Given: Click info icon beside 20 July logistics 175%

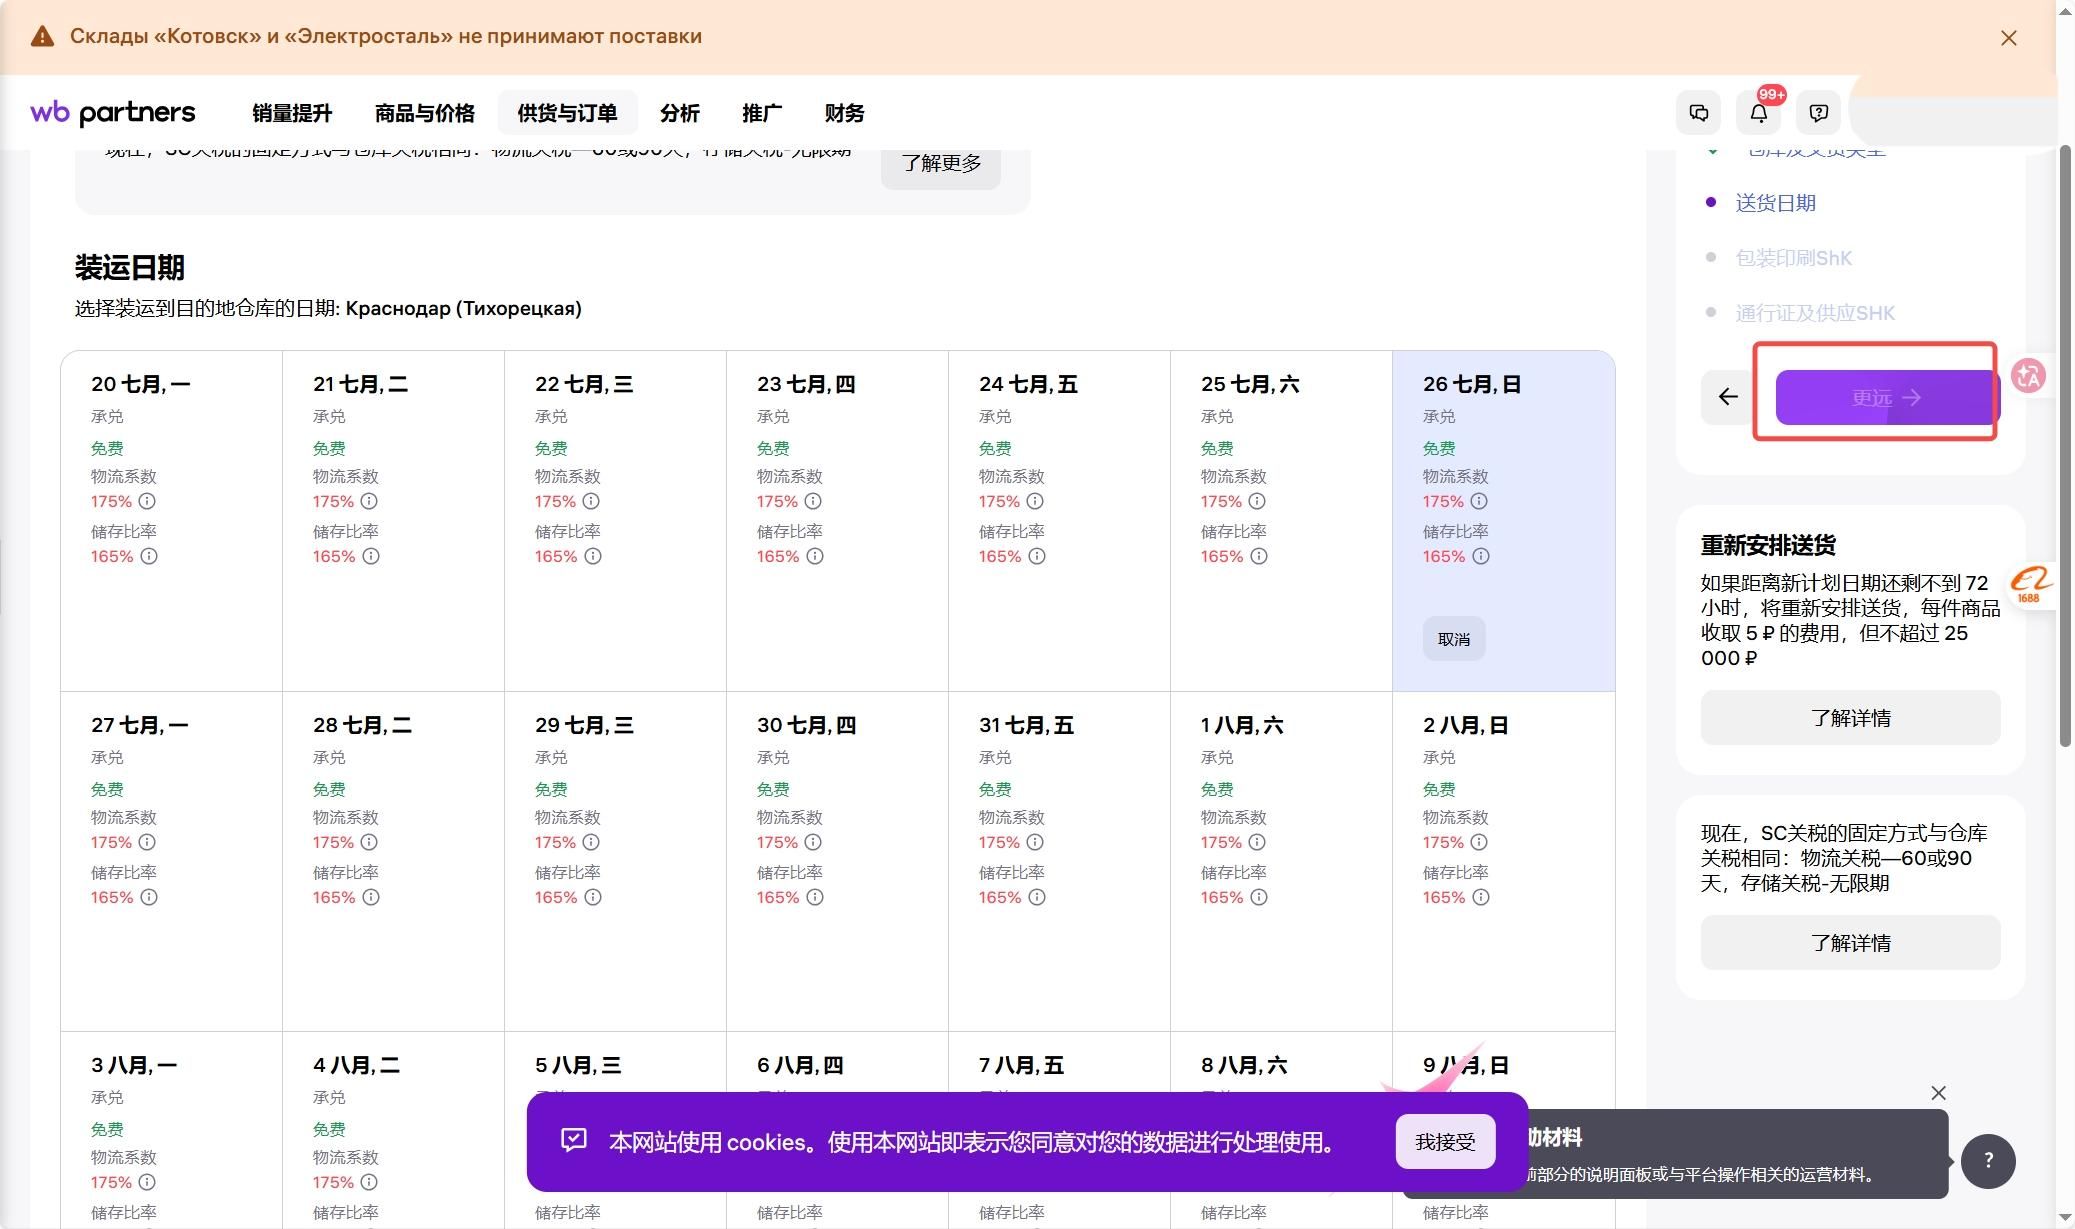Looking at the screenshot, I should pos(147,501).
